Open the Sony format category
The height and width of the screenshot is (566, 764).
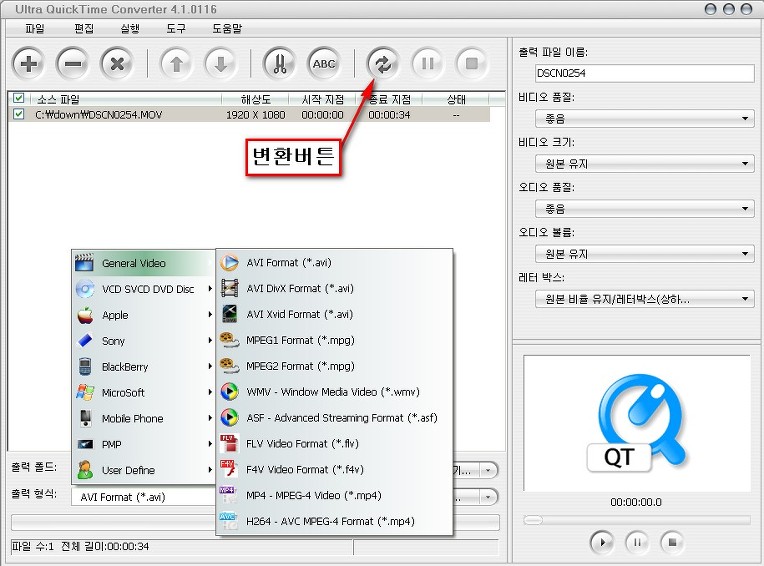(143, 340)
